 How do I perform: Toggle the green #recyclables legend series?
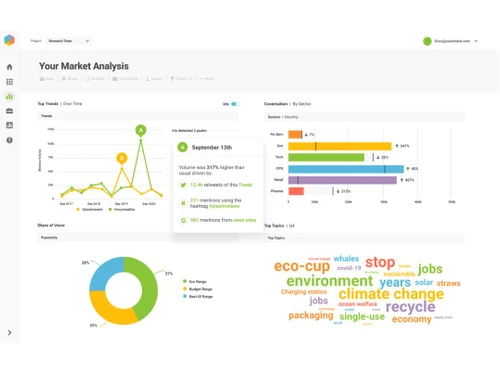(x=122, y=209)
